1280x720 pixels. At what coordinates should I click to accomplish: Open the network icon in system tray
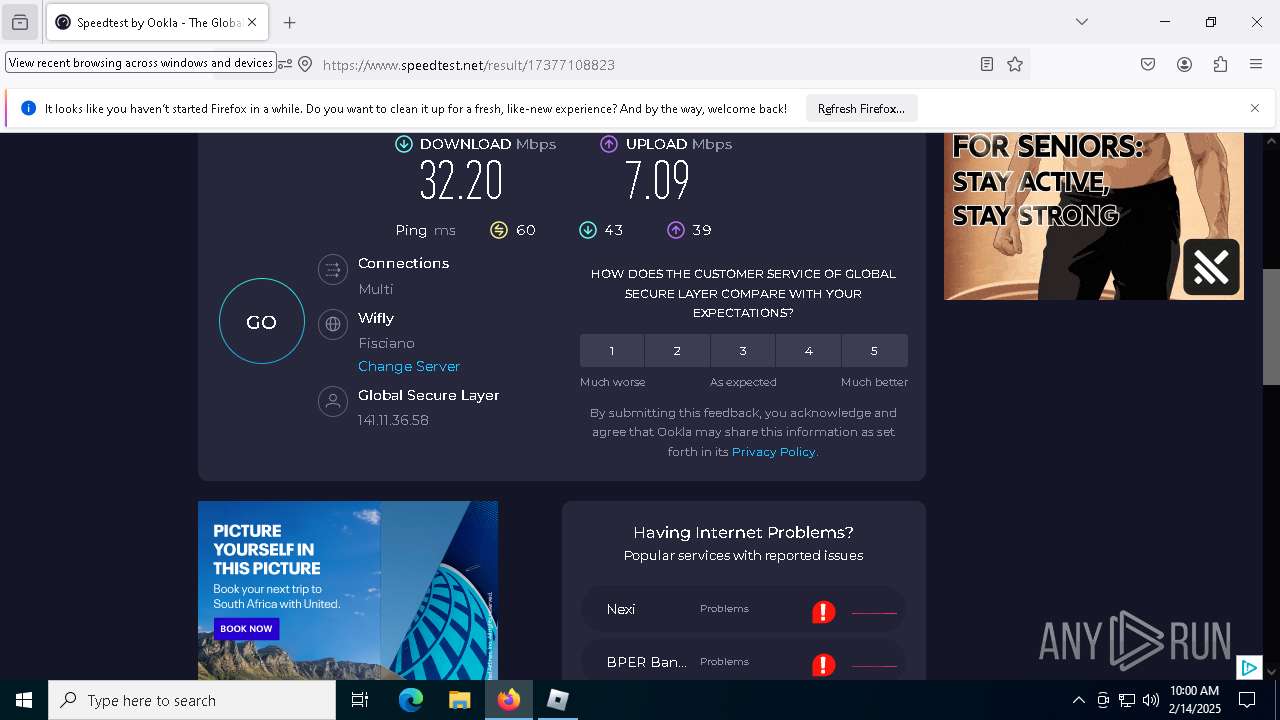pyautogui.click(x=1127, y=700)
